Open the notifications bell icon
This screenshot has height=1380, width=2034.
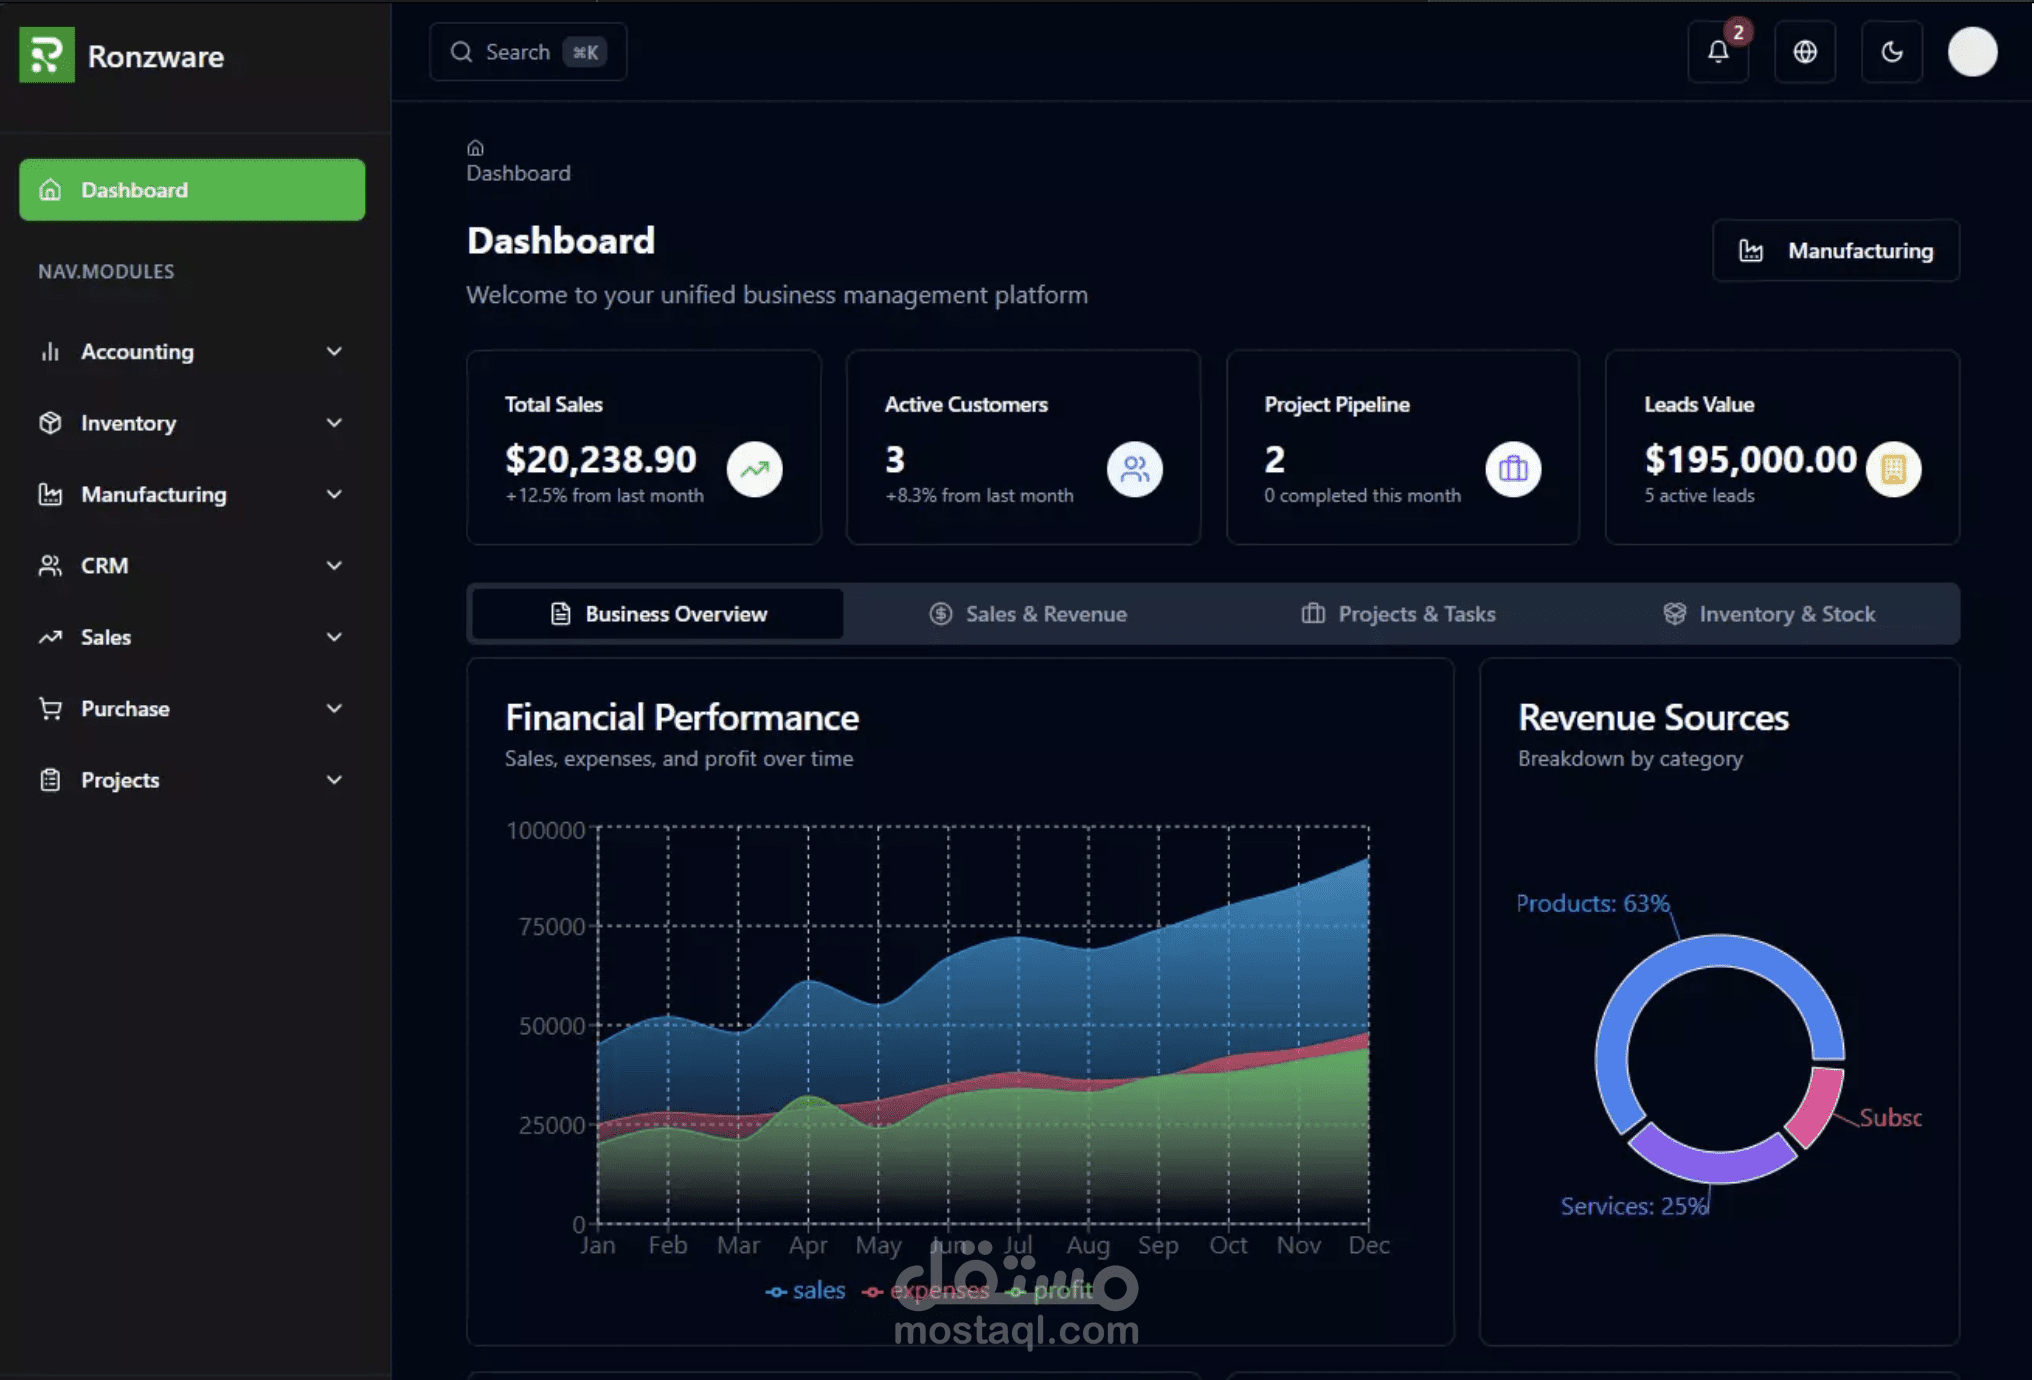pyautogui.click(x=1717, y=52)
